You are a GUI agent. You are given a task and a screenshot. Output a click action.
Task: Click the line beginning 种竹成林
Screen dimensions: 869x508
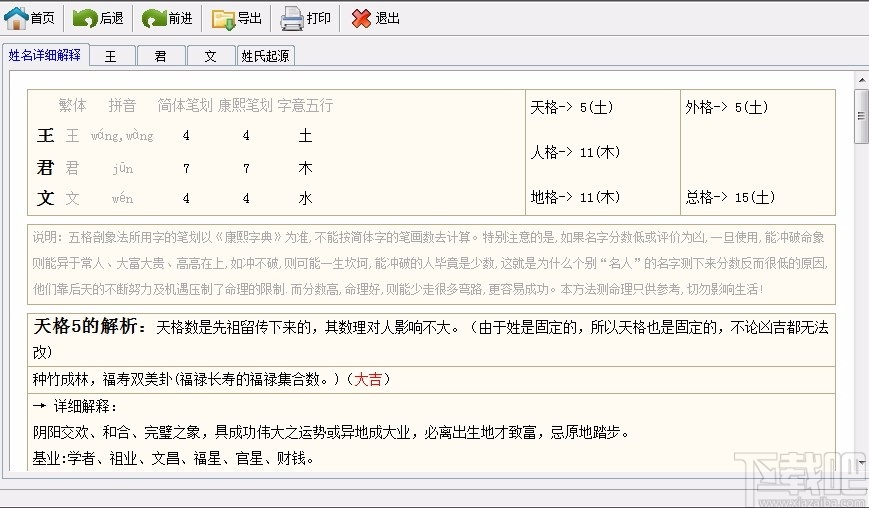(x=212, y=379)
